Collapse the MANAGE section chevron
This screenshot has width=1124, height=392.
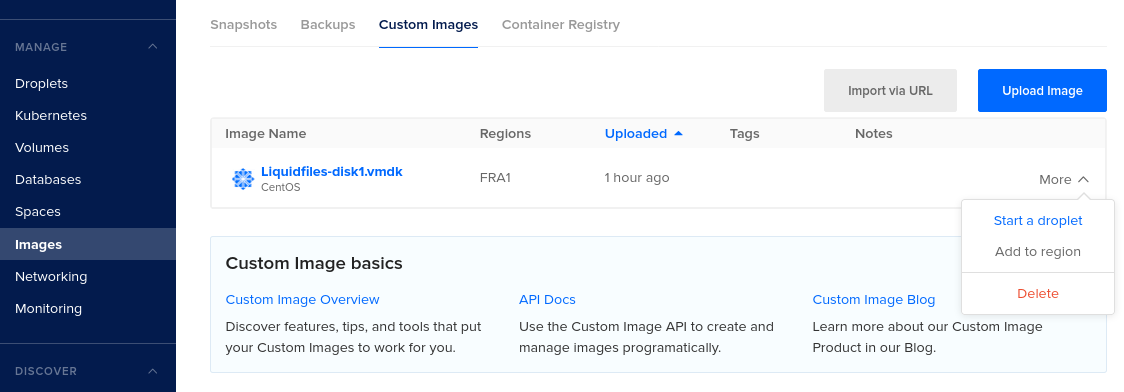coord(153,47)
